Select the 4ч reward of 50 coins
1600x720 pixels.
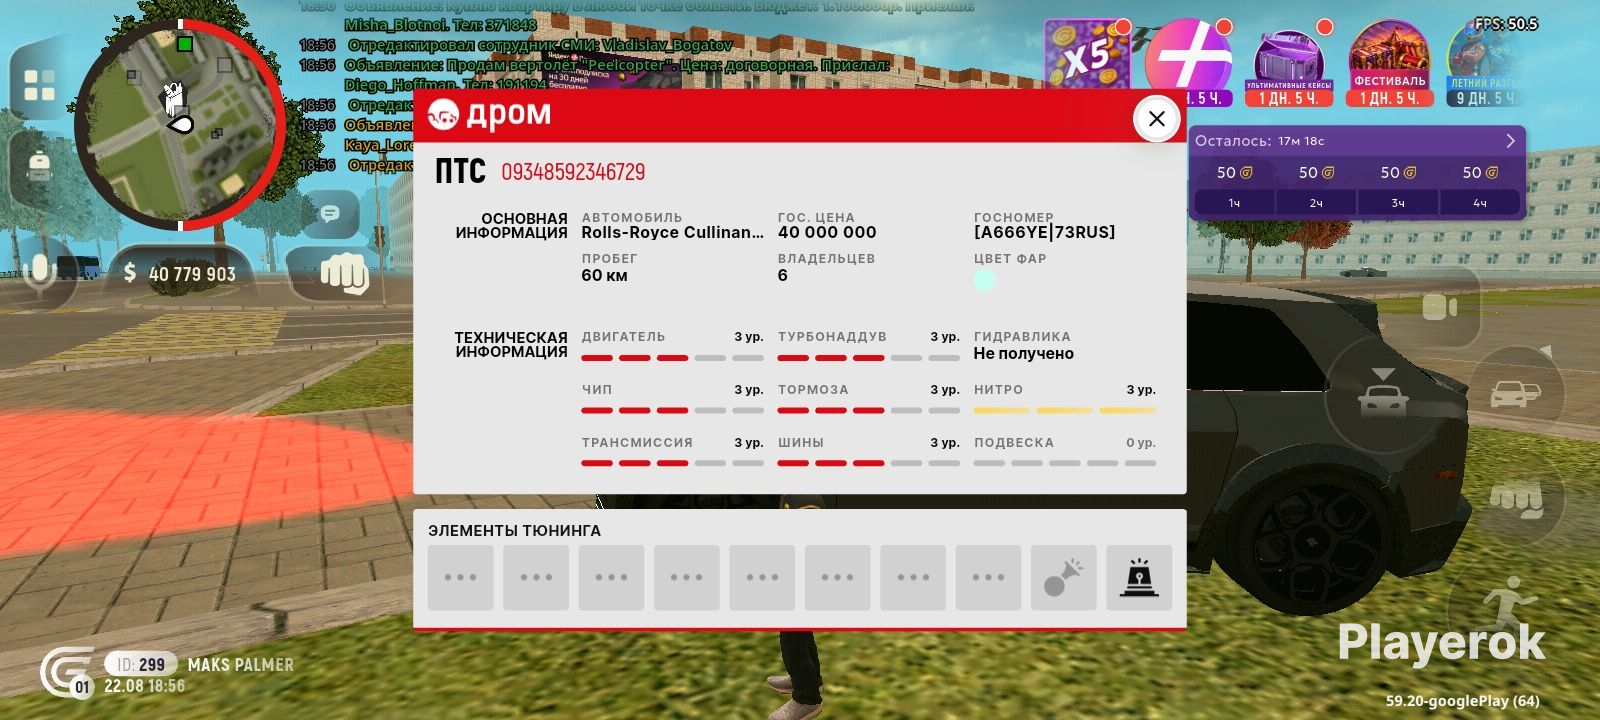[x=1480, y=187]
